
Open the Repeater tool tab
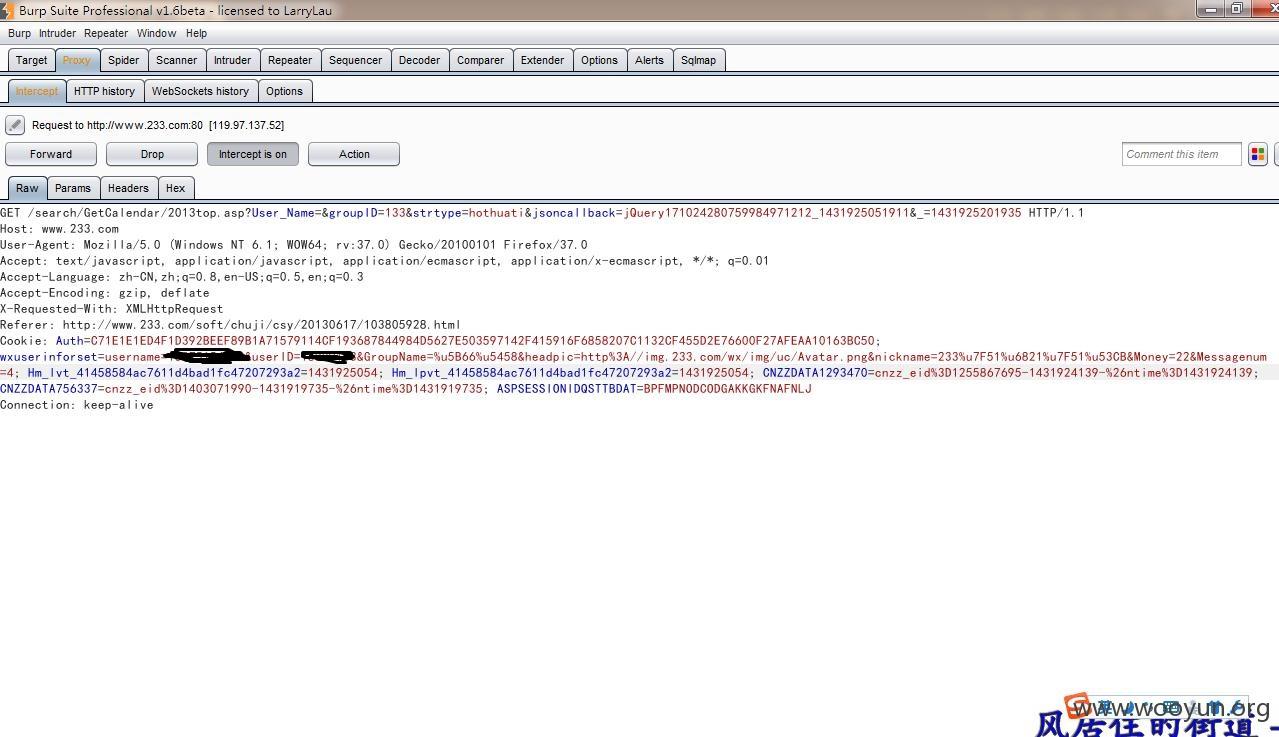click(x=290, y=60)
